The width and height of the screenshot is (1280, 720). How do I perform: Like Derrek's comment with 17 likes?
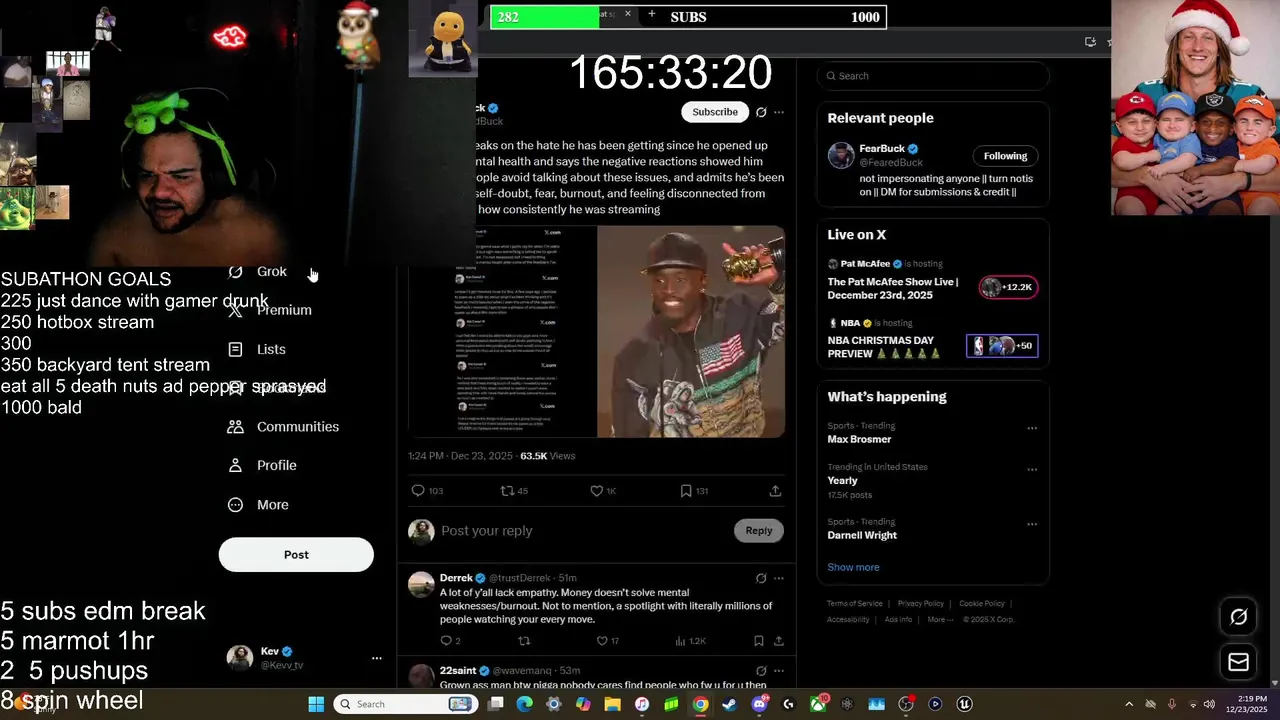pos(607,641)
